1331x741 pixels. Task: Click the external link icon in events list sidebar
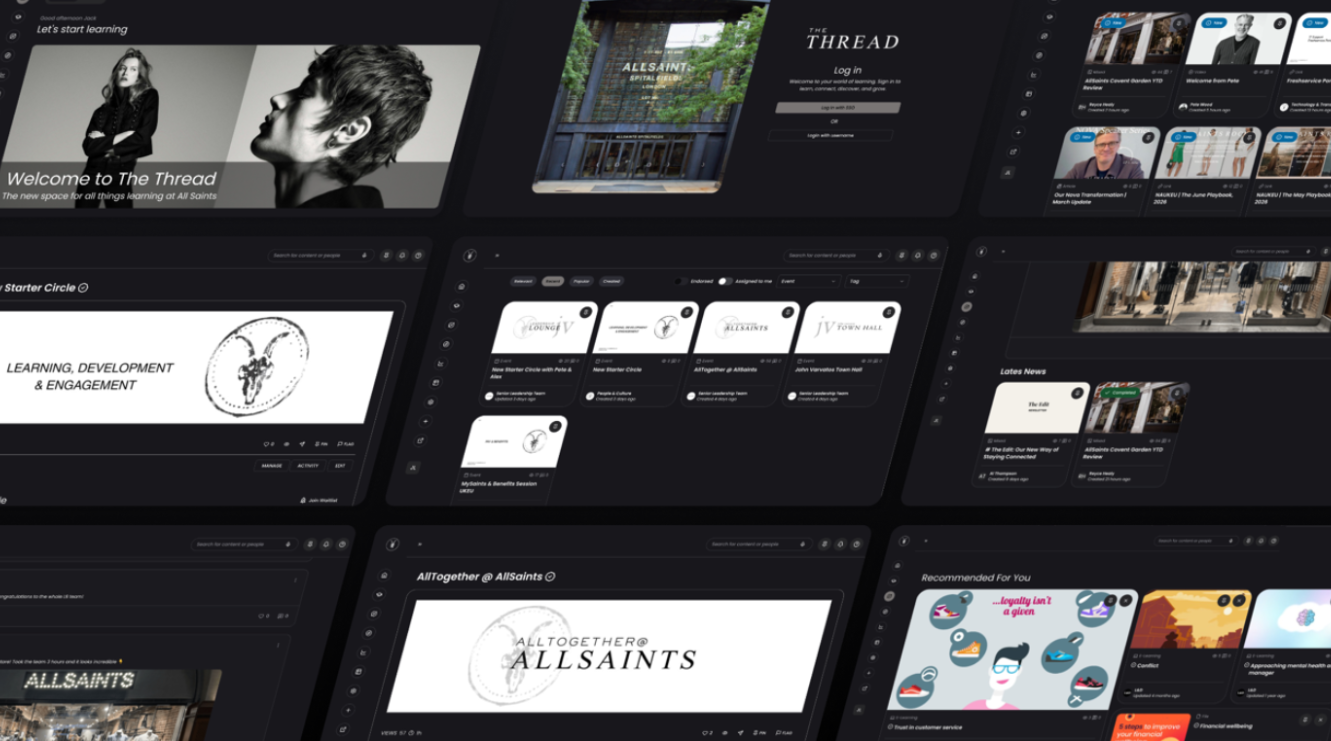420,440
